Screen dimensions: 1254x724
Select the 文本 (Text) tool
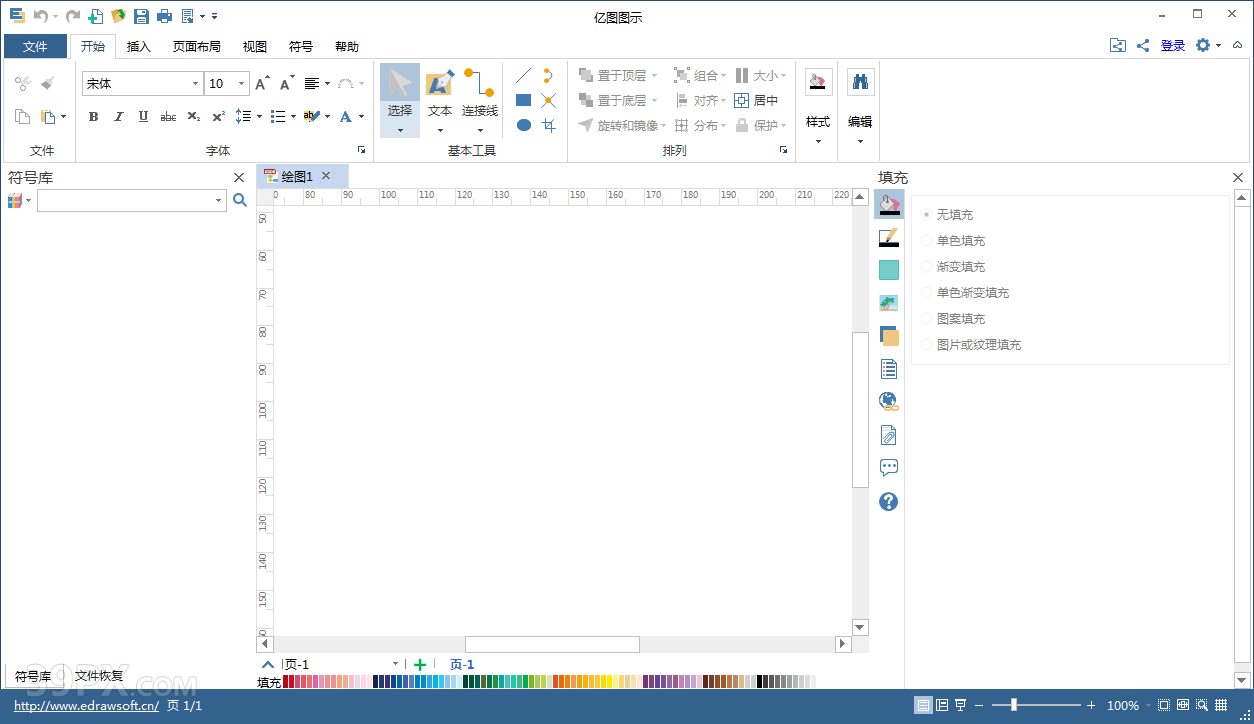[x=439, y=97]
